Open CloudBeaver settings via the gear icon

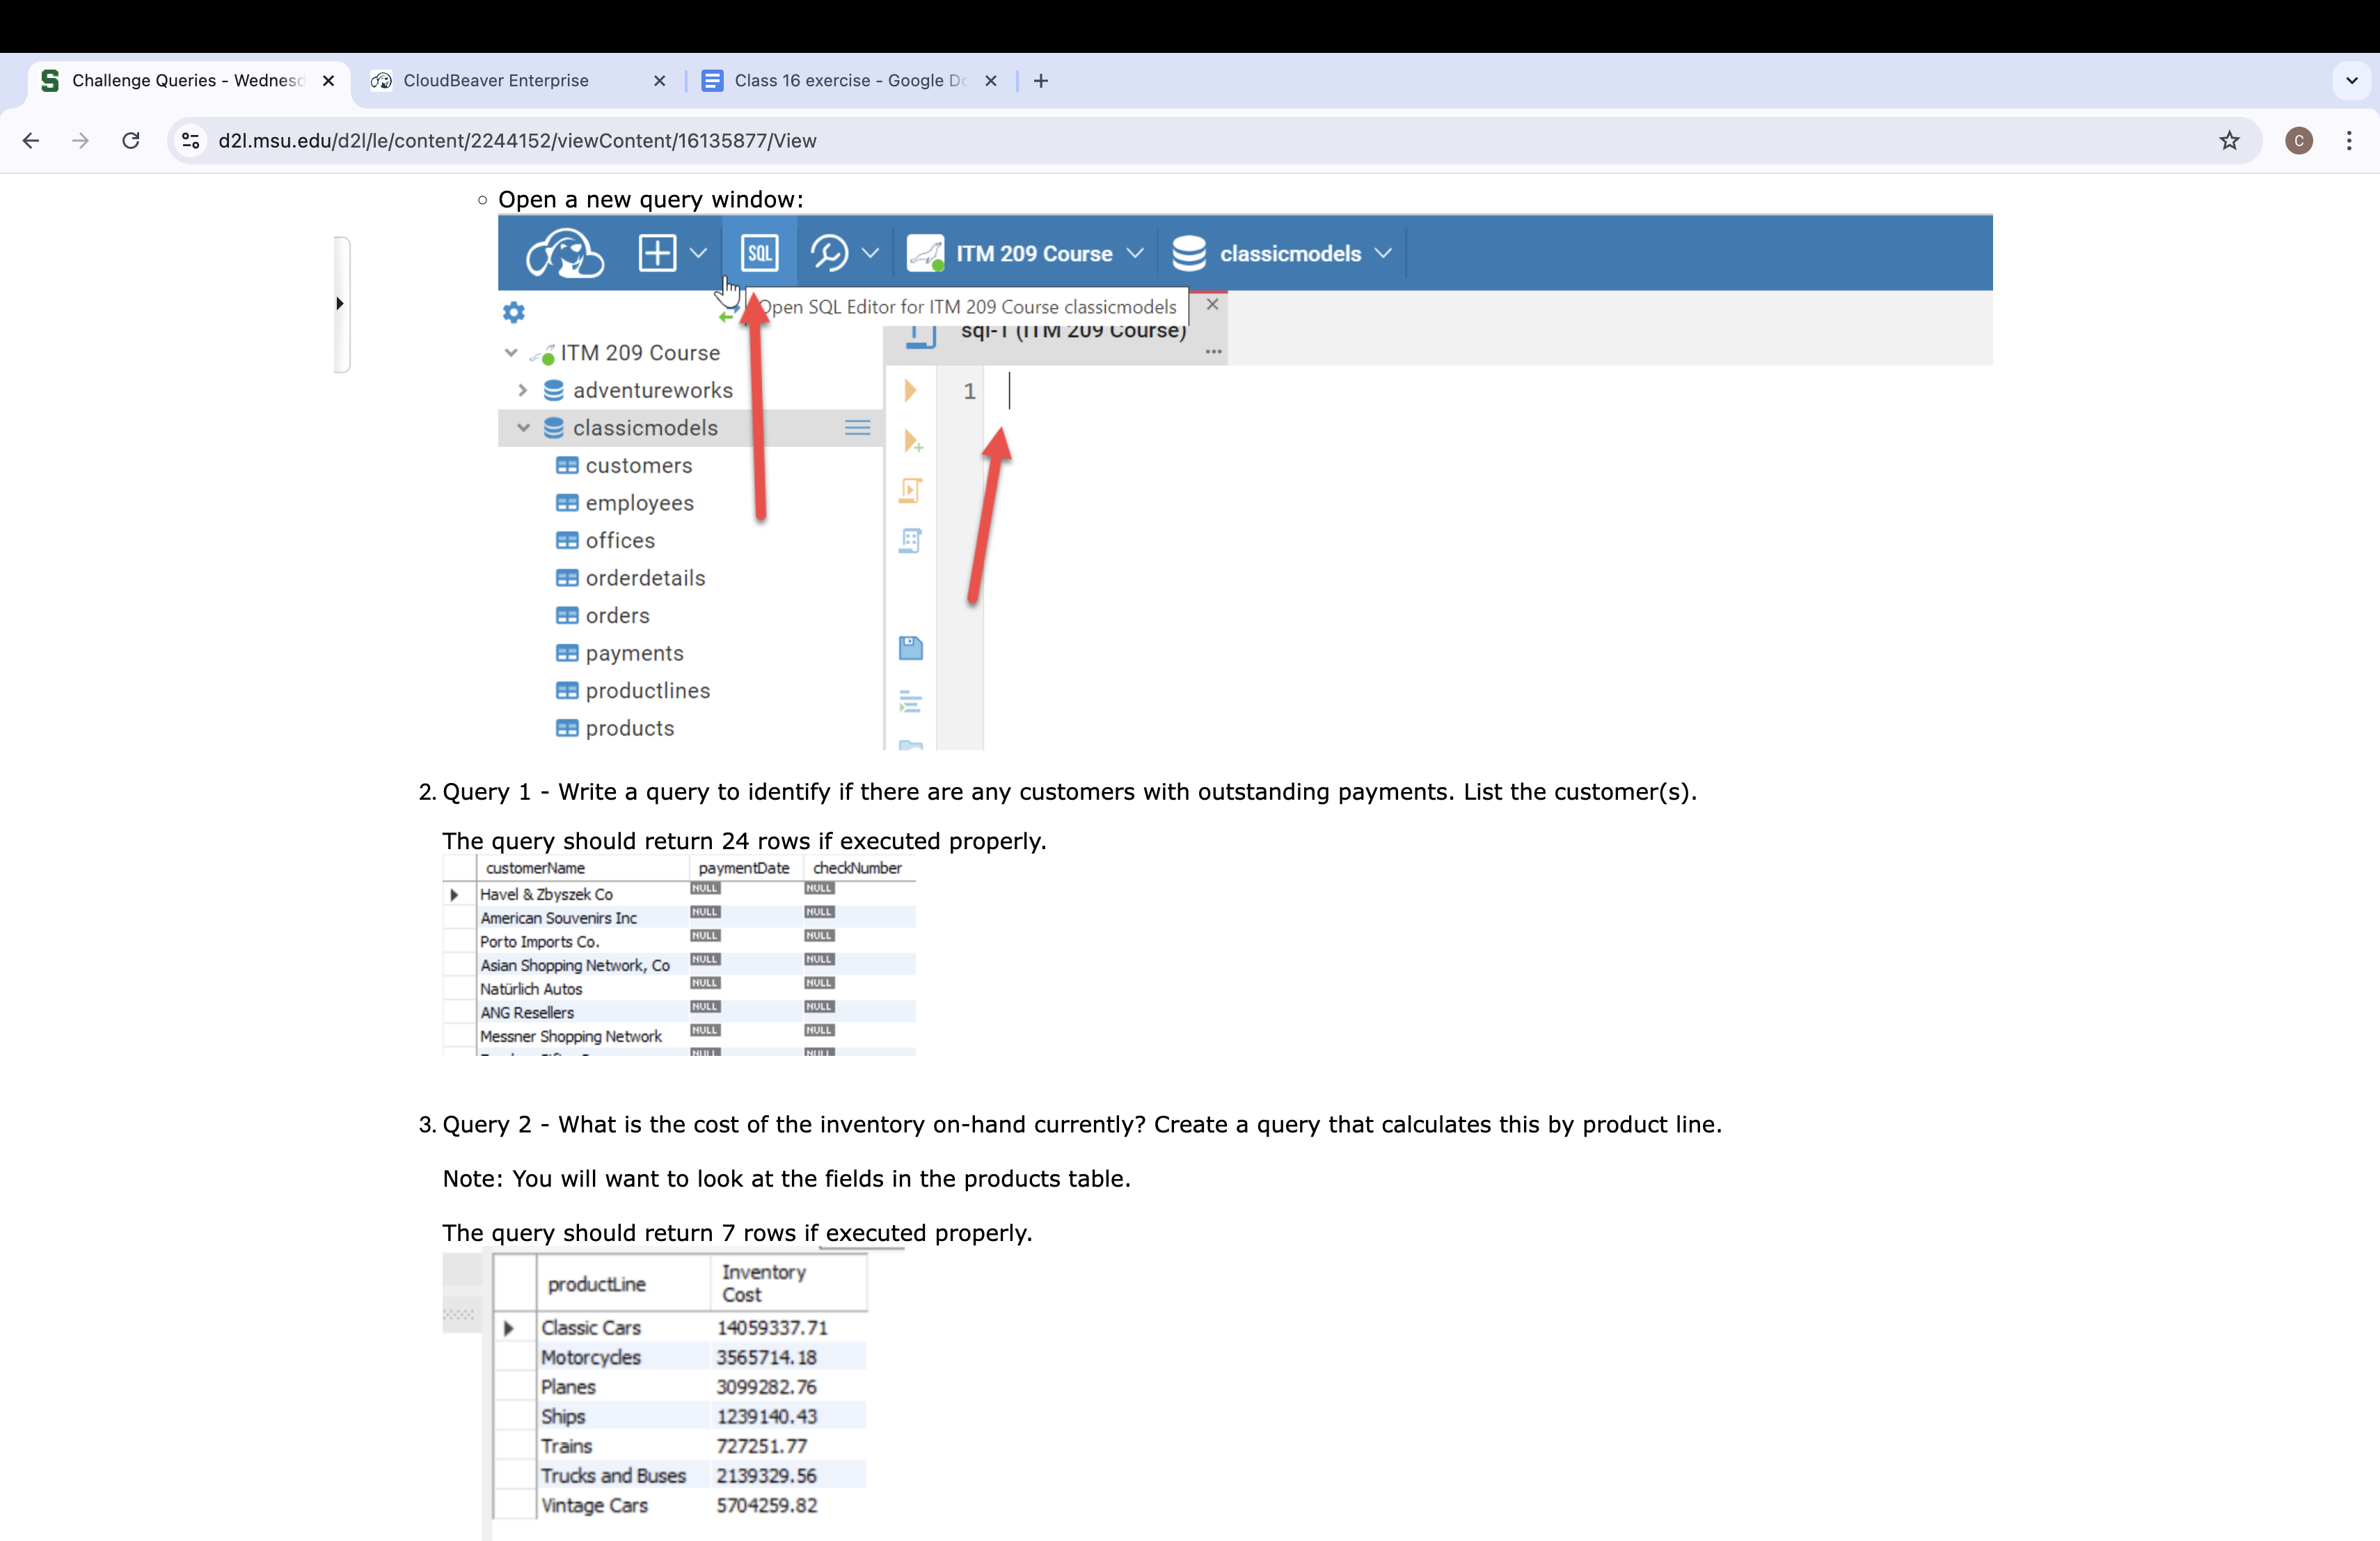pyautogui.click(x=513, y=311)
